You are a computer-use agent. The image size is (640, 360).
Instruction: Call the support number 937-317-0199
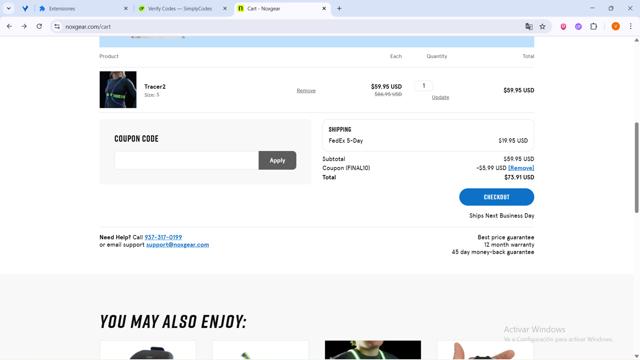163,237
